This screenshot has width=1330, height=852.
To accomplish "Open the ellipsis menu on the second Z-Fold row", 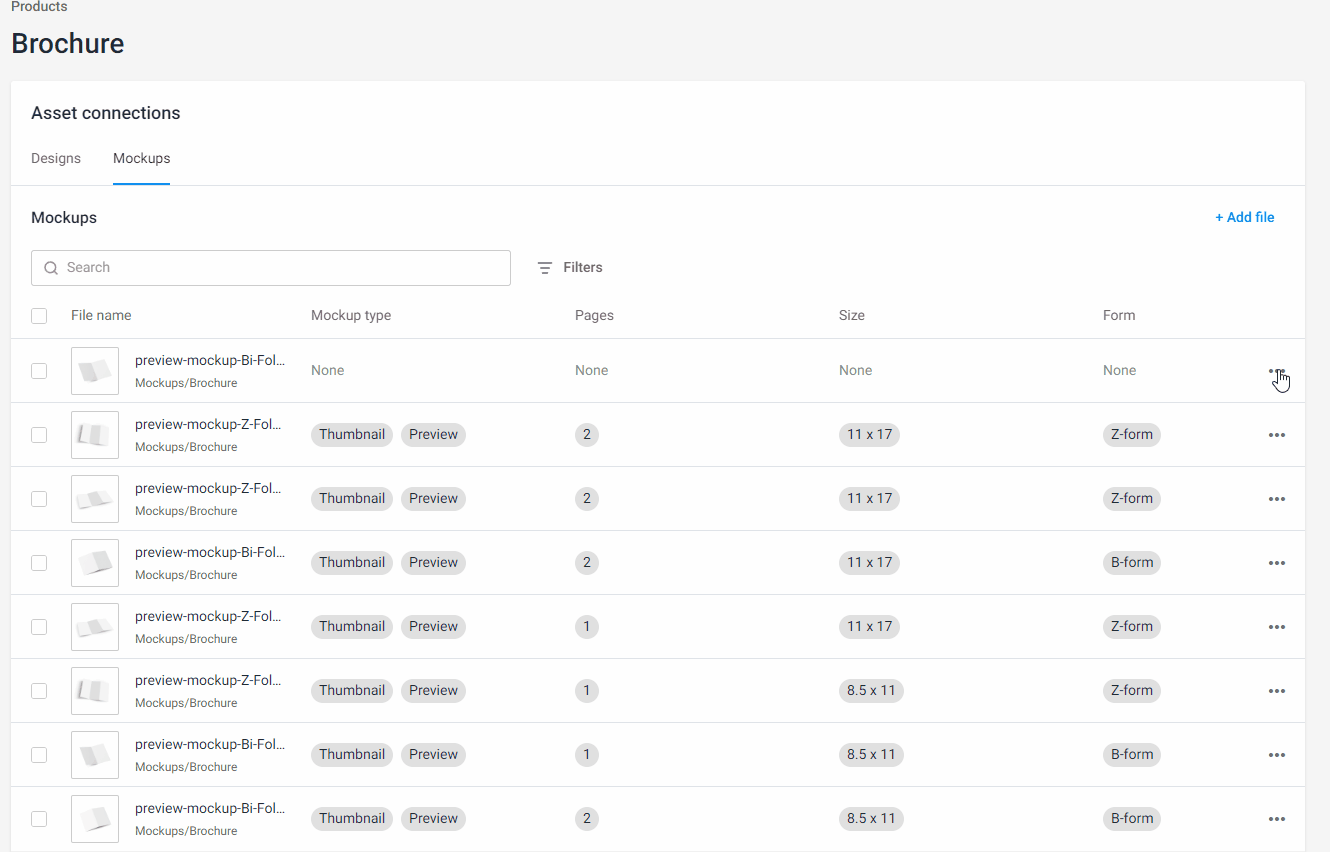I will click(x=1277, y=498).
